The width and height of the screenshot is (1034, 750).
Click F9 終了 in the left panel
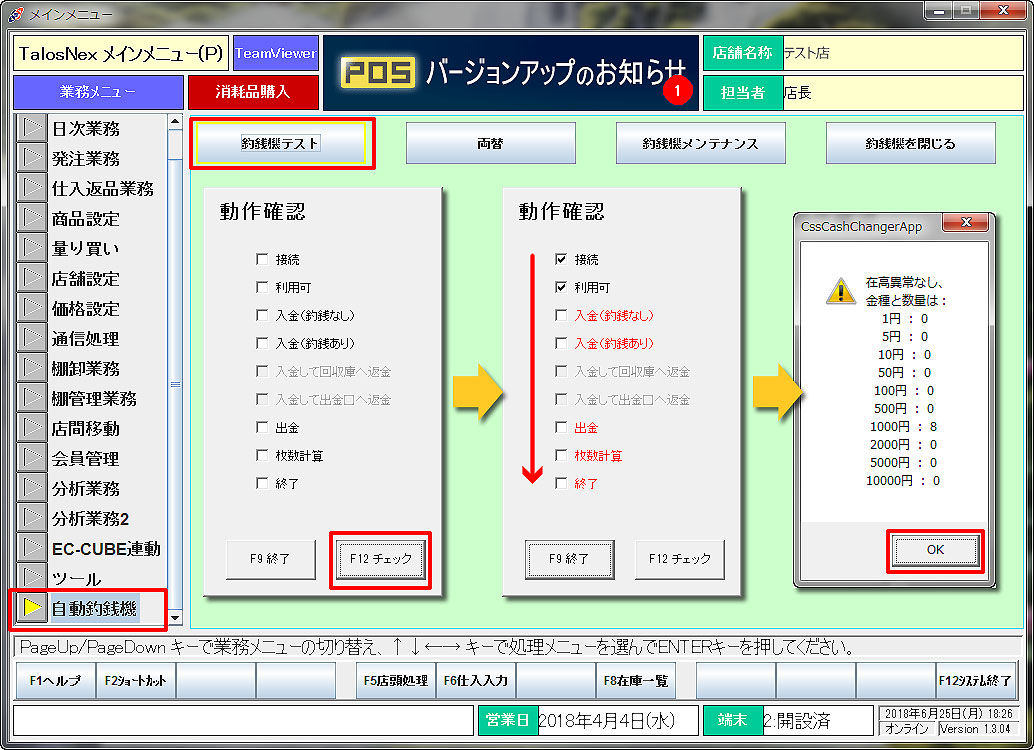click(x=270, y=559)
